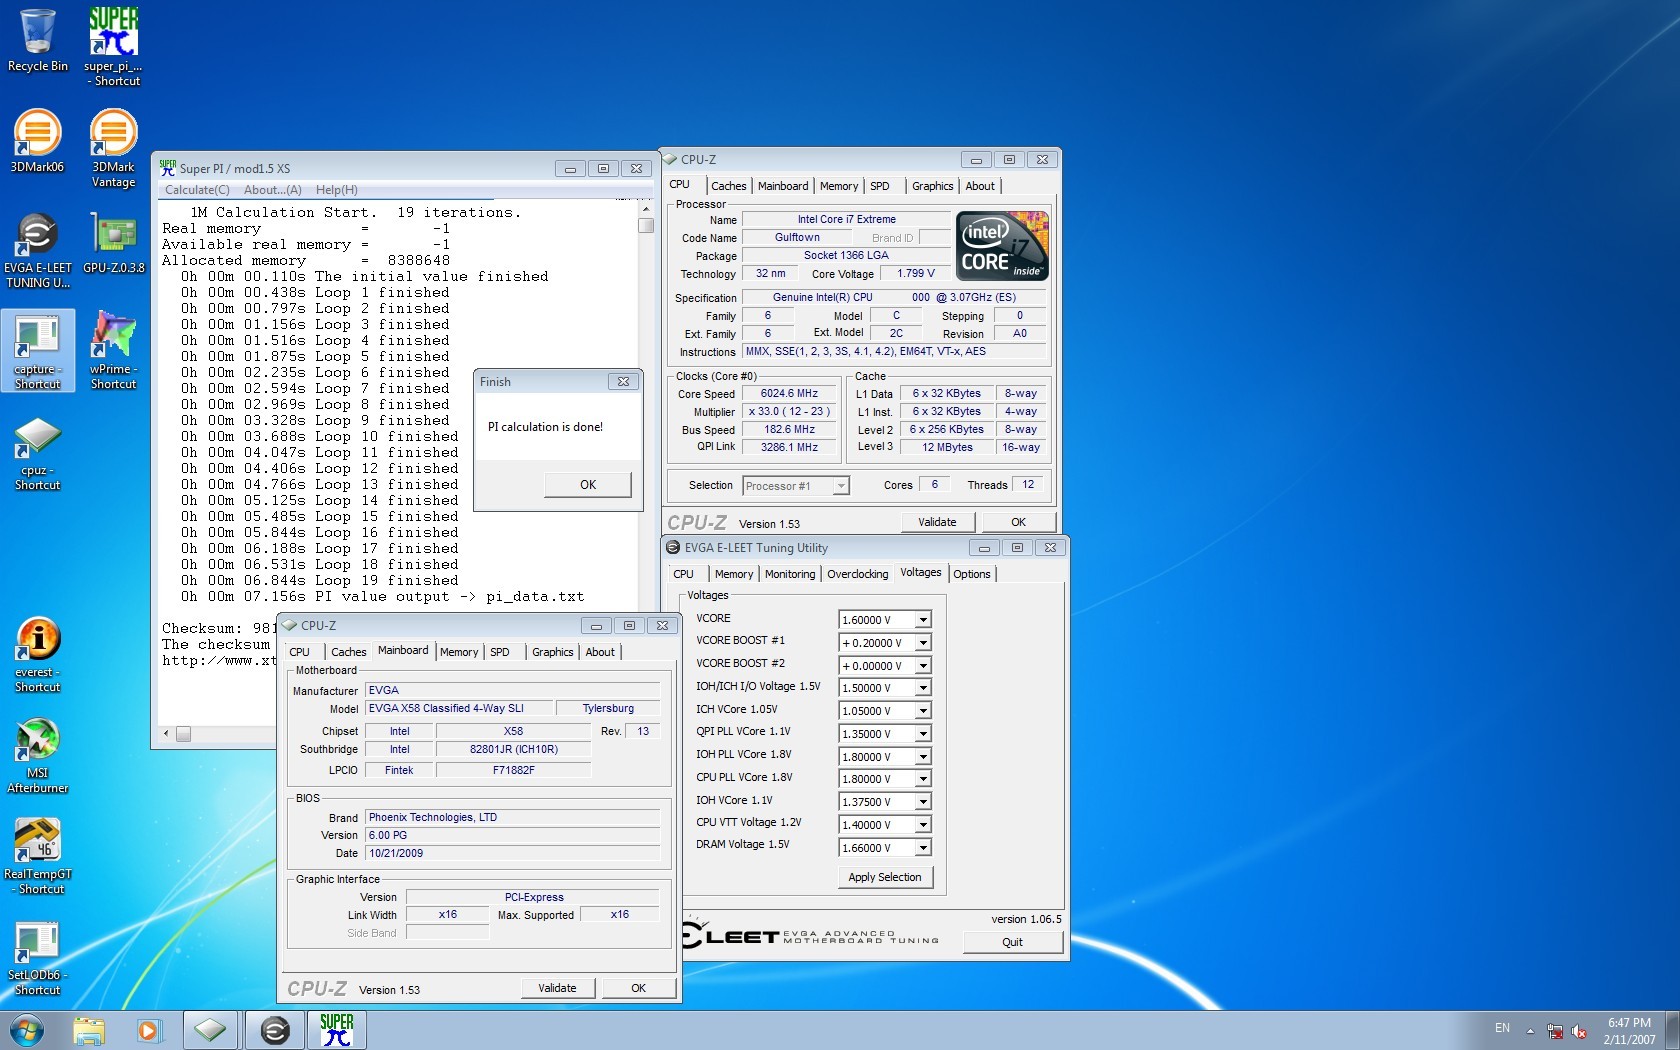Click the Super PI taskbar icon
The width and height of the screenshot is (1680, 1050).
pos(336,1029)
